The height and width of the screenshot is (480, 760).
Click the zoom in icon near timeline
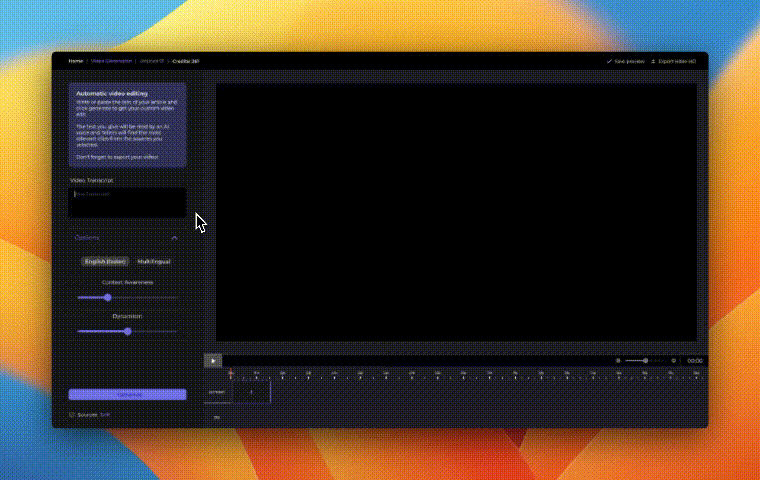[x=674, y=360]
